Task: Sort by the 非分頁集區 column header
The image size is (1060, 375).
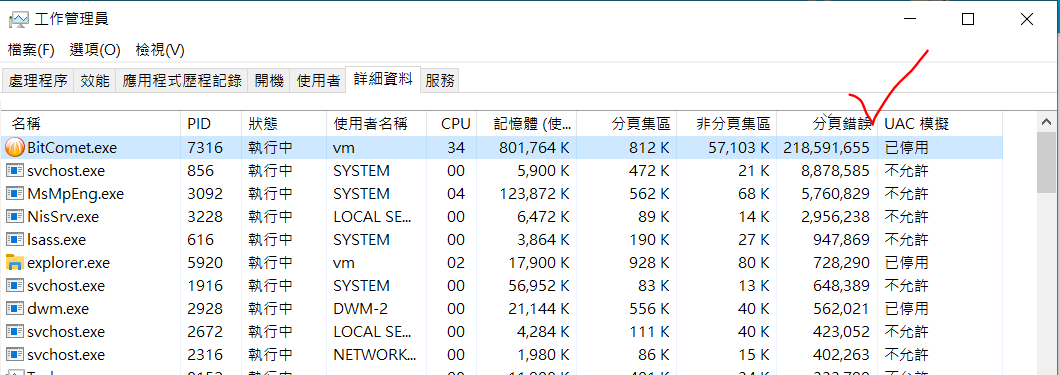Action: coord(727,124)
